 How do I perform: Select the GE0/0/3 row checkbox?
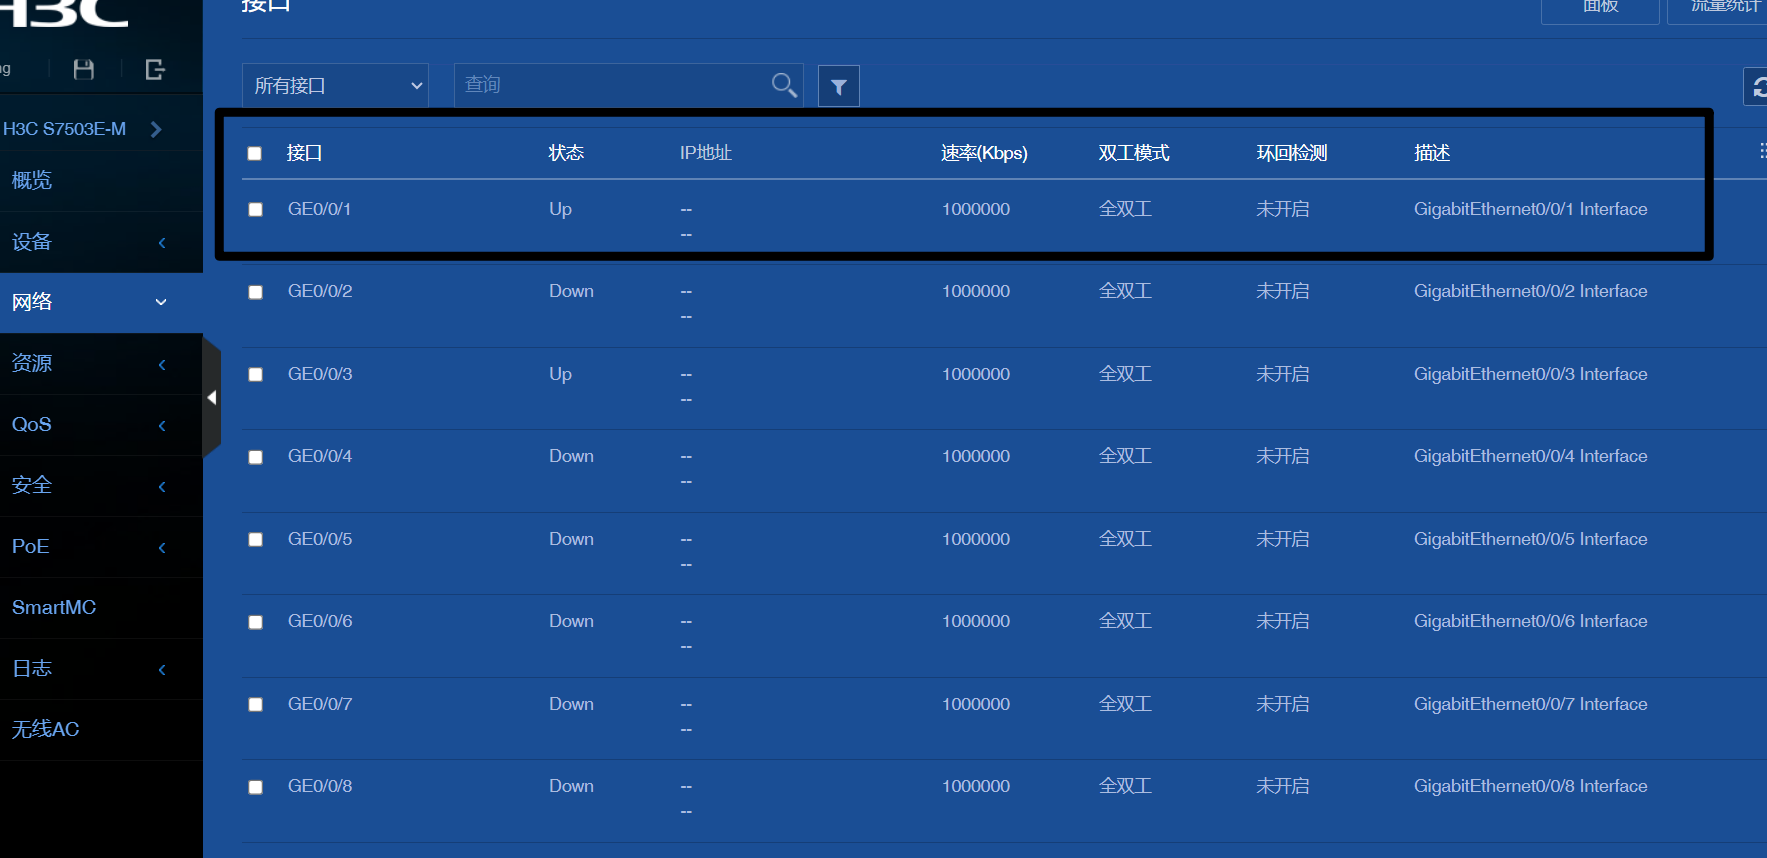pyautogui.click(x=256, y=375)
